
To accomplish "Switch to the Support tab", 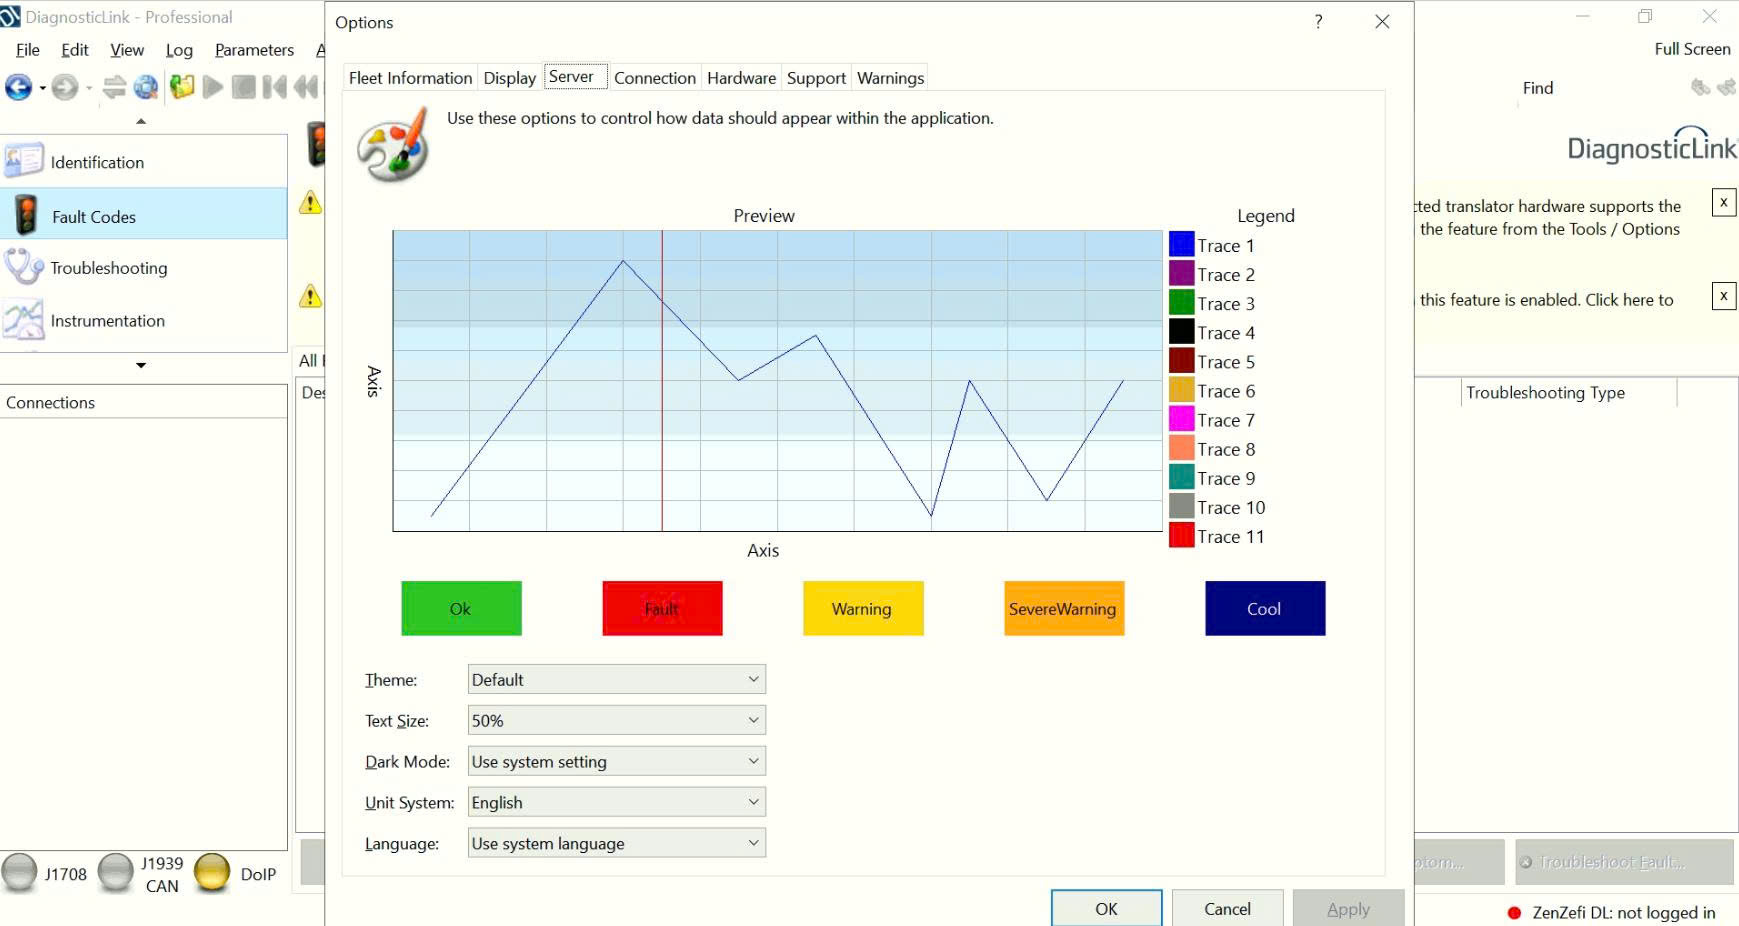I will tap(816, 78).
